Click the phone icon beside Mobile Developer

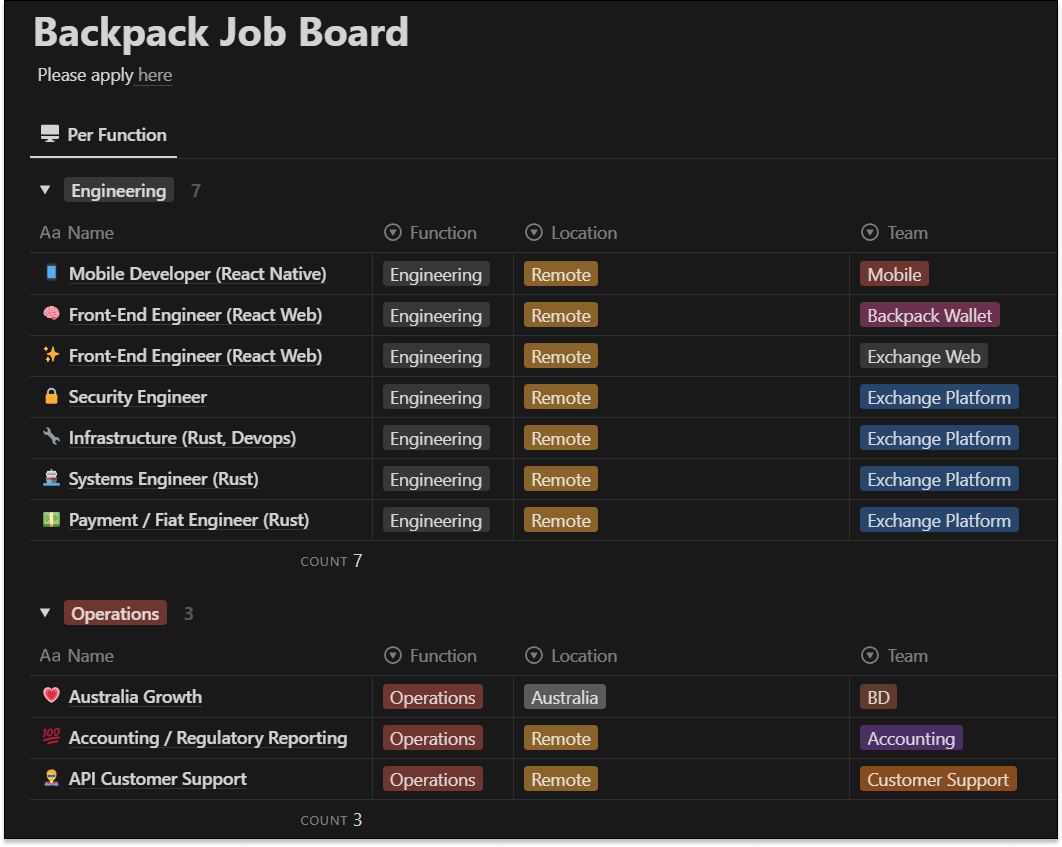pyautogui.click(x=51, y=273)
